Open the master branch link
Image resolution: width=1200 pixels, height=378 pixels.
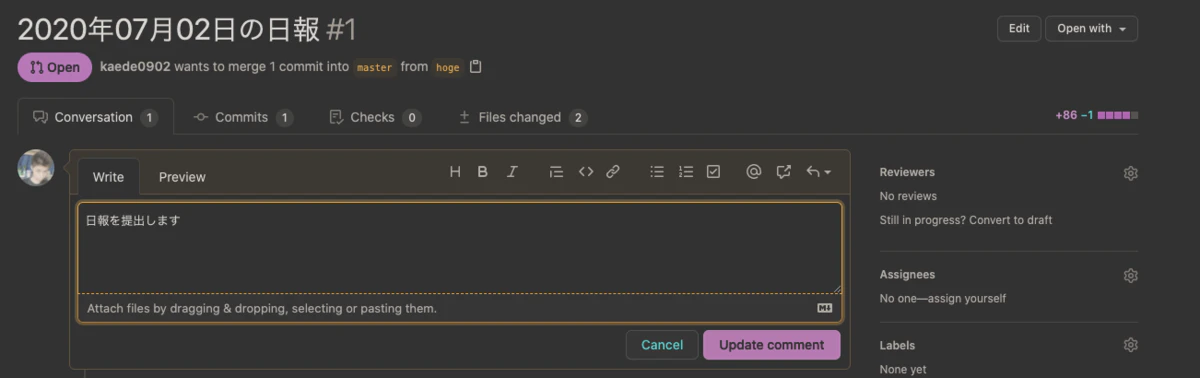coord(375,67)
